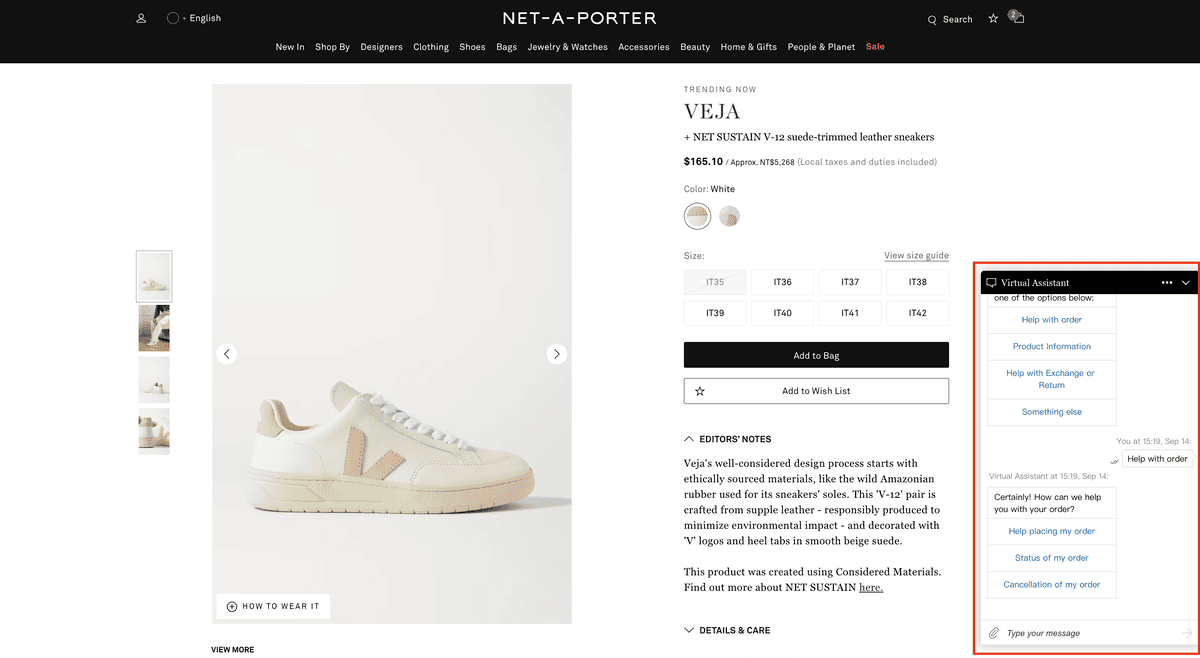The image size is (1200, 658).
Task: Click the wishlist star icon in the header
Action: (992, 18)
